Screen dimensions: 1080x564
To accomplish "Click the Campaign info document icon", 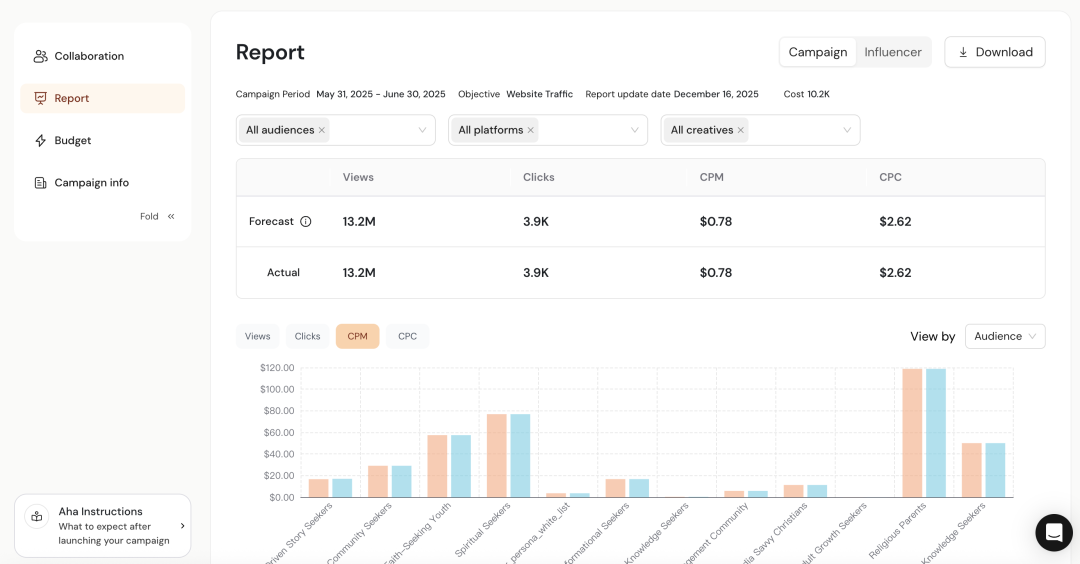I will tap(40, 183).
